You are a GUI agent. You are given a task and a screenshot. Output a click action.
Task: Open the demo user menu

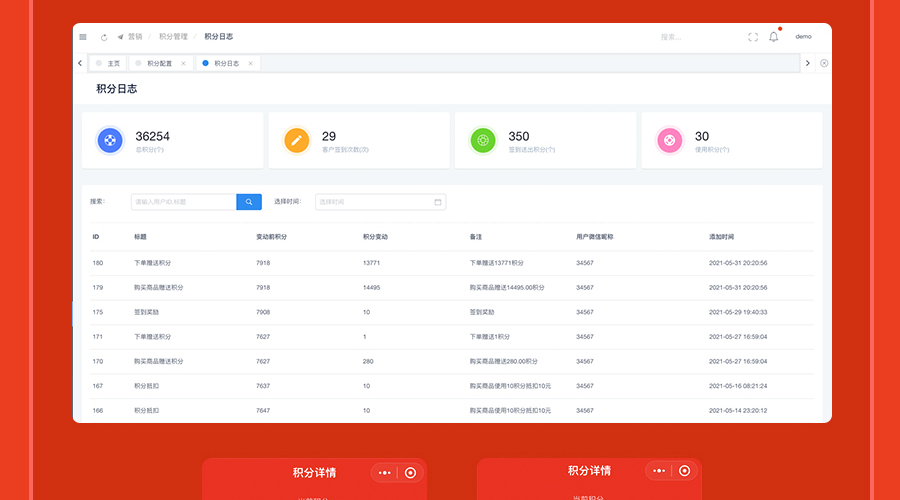pos(803,37)
